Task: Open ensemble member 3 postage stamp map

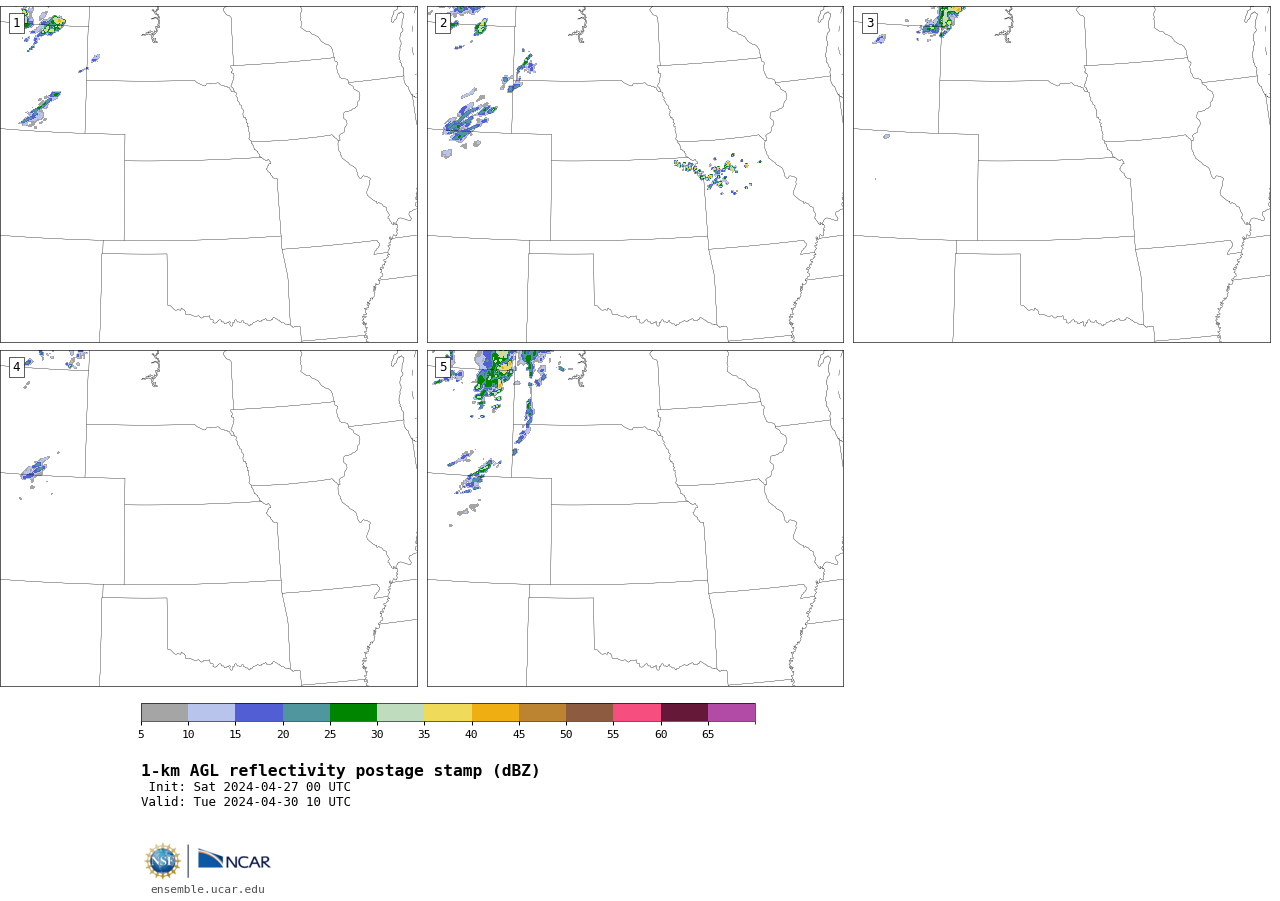Action: 1062,174
